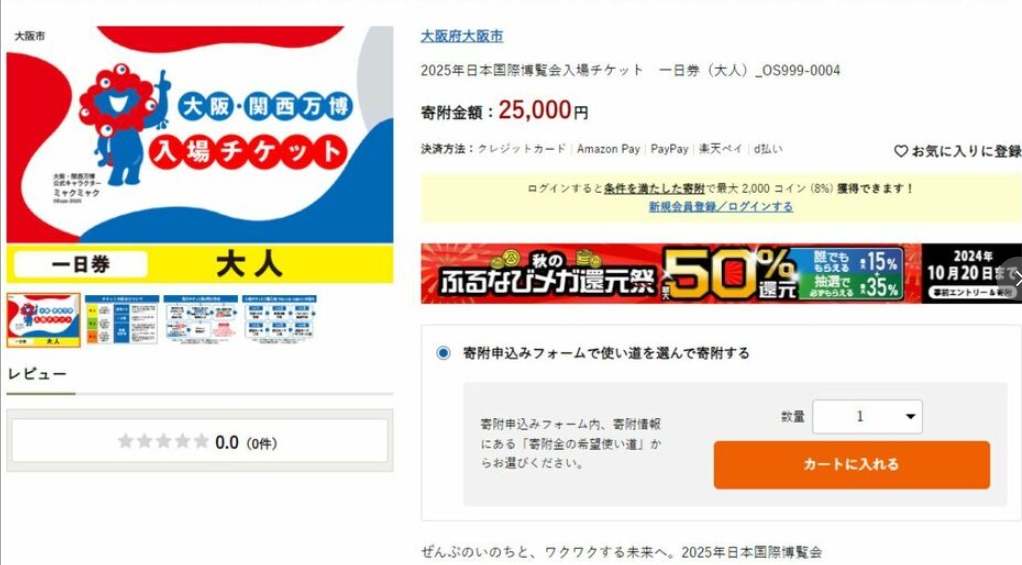The image size is (1022, 565).
Task: Open the 数量 quantity dropdown
Action: [867, 416]
